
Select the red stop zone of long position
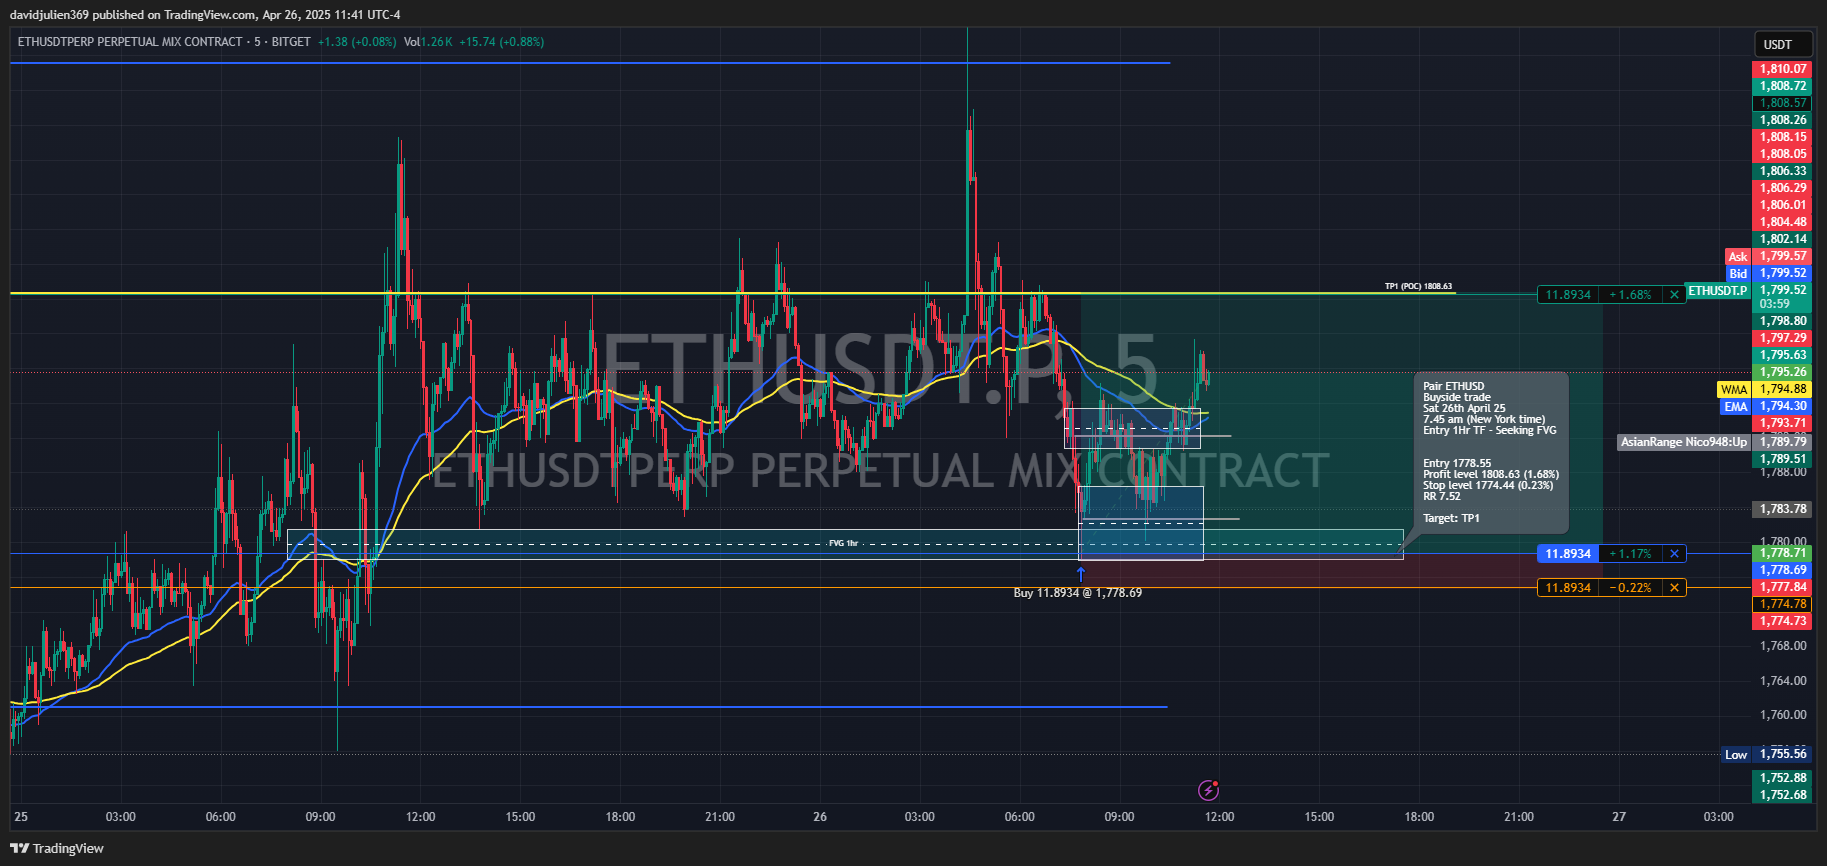[x=1341, y=570]
